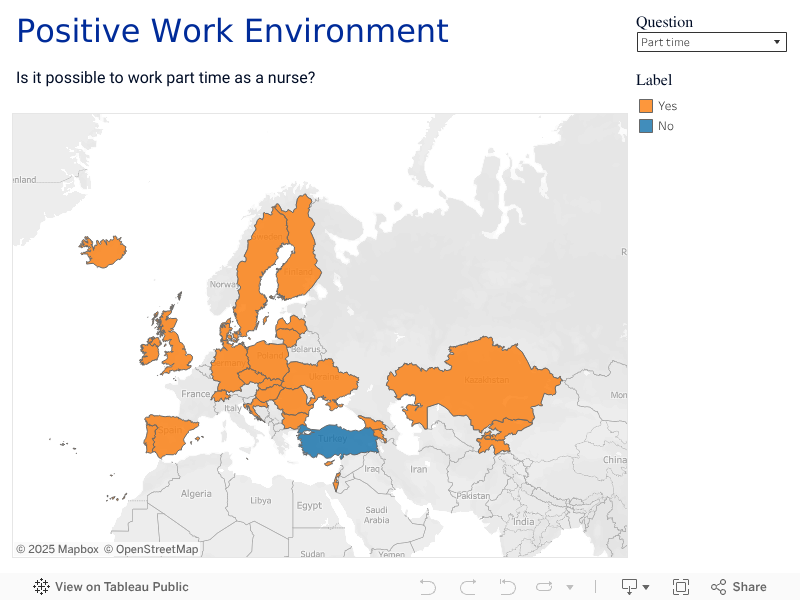The width and height of the screenshot is (800, 600).
Task: Click the Share button
Action: tap(739, 587)
